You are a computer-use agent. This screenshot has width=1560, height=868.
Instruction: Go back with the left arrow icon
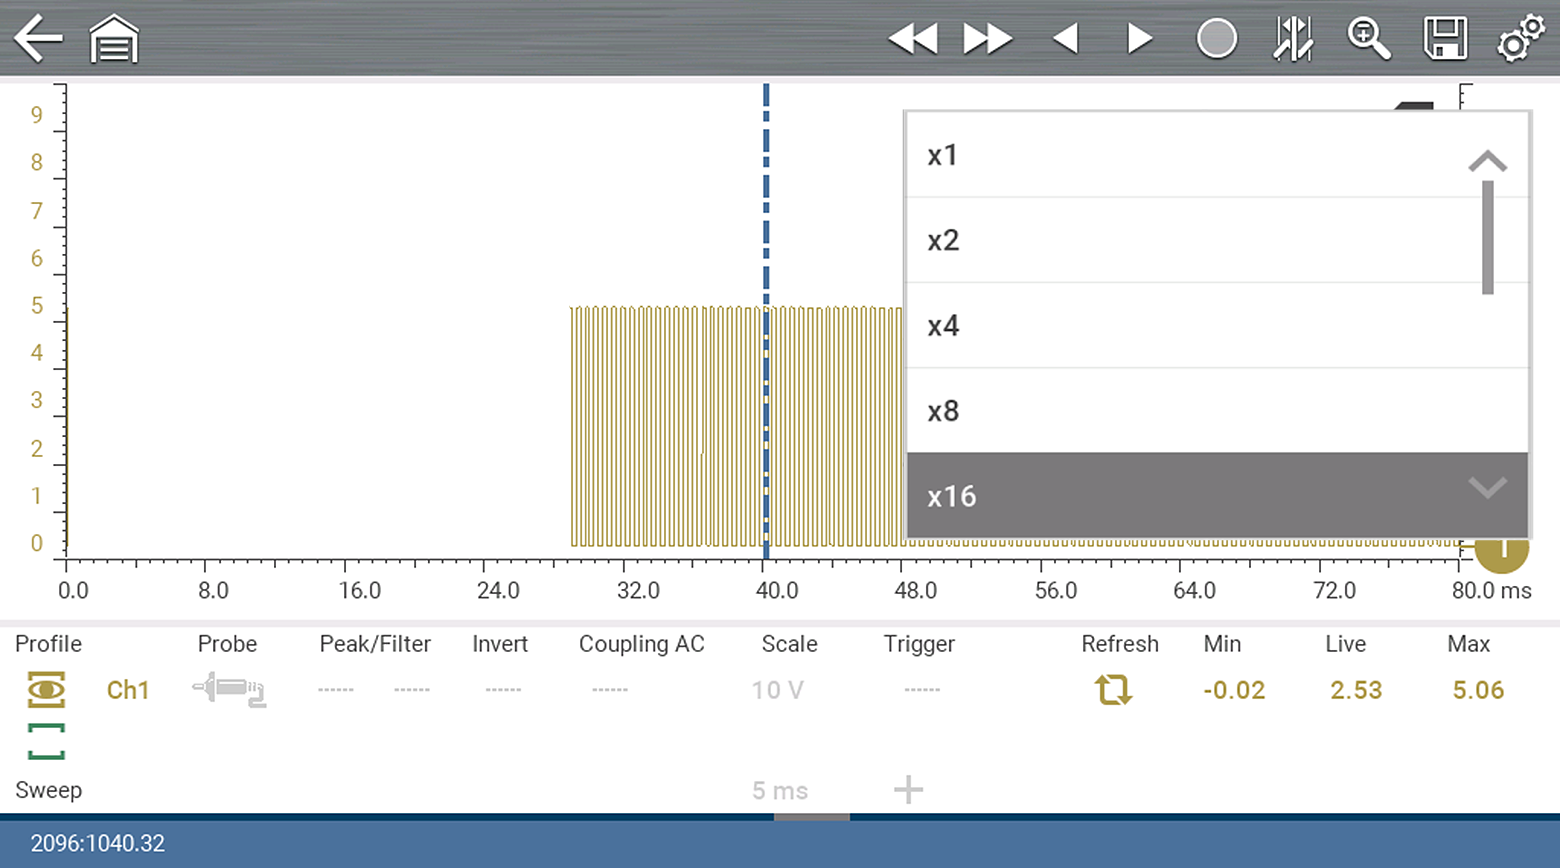coord(38,39)
